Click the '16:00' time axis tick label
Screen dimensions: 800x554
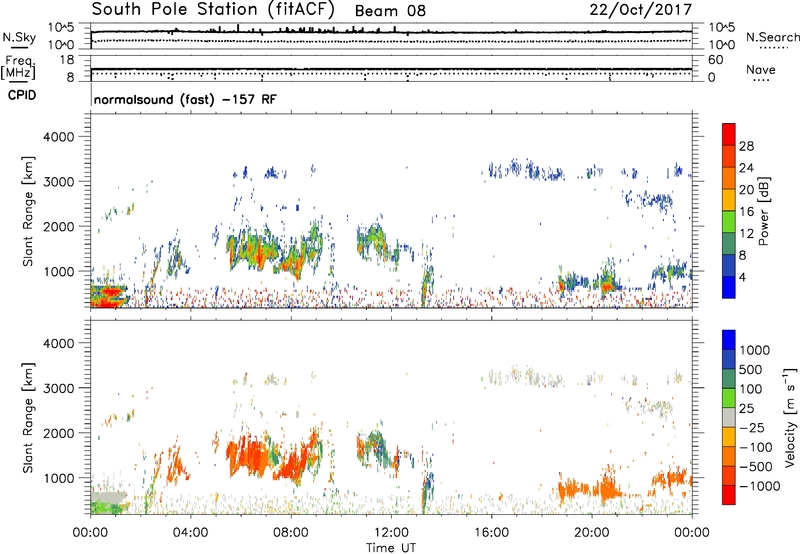(x=491, y=533)
